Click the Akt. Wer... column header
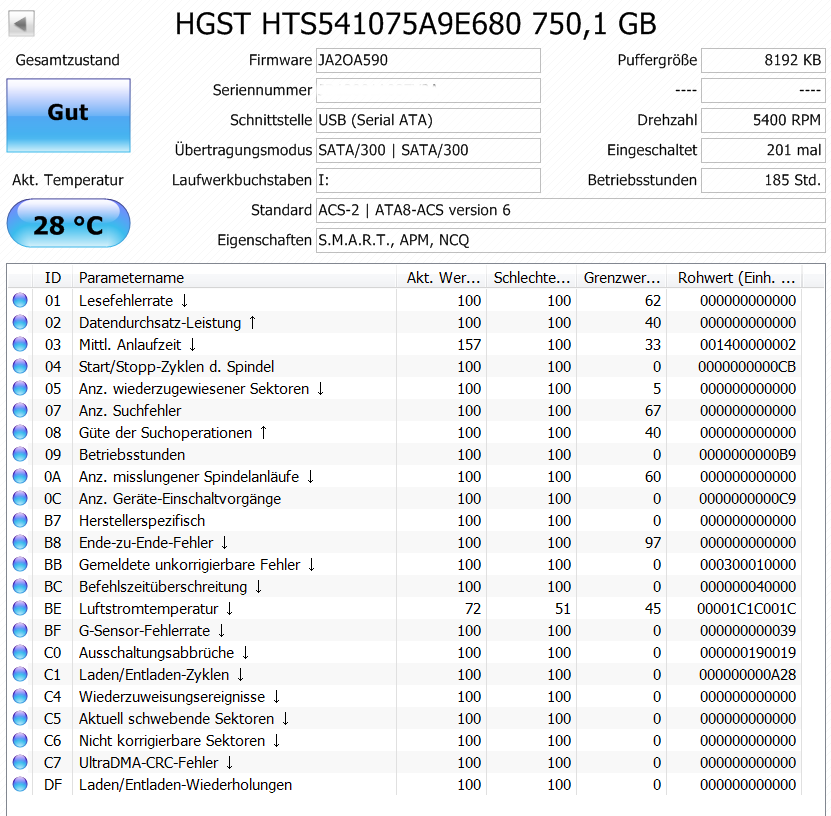831x816 pixels. (441, 278)
